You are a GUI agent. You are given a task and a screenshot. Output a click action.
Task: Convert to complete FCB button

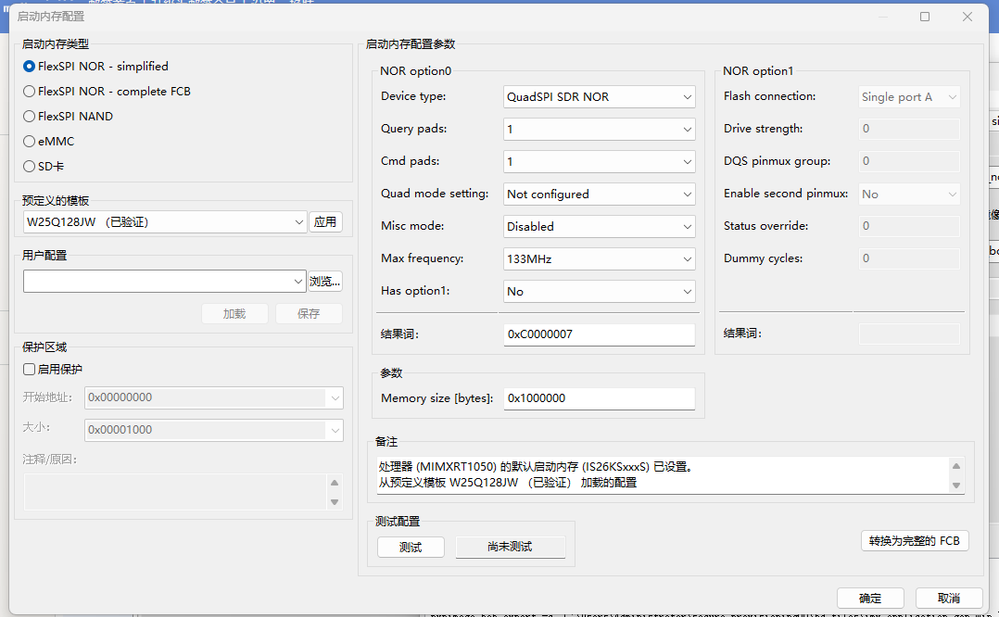(x=914, y=541)
